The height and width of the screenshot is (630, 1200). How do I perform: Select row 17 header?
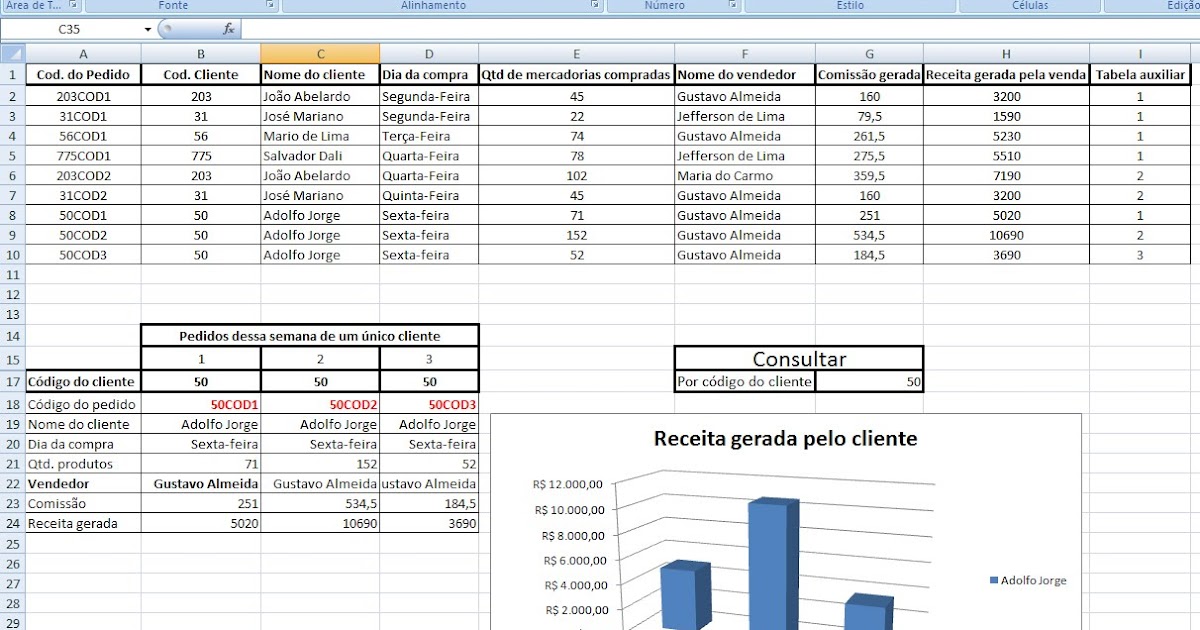pyautogui.click(x=14, y=383)
